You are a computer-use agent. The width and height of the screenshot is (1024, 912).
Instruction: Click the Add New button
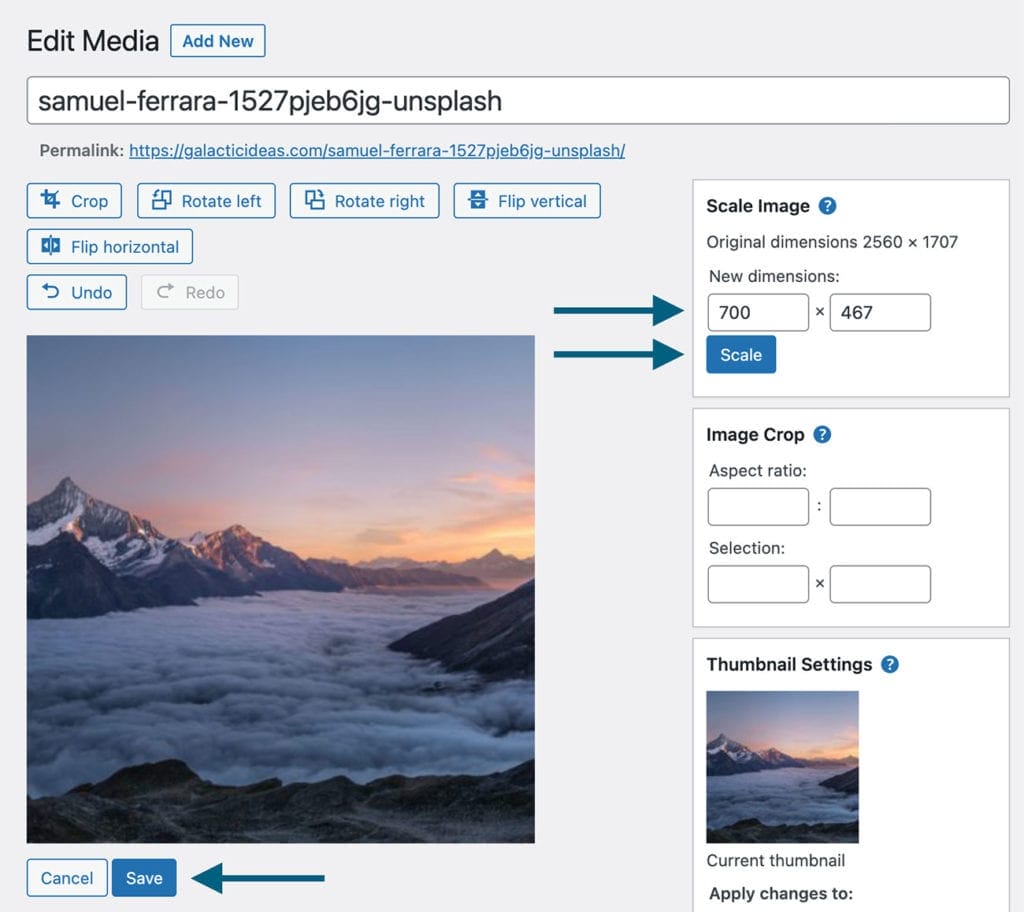click(218, 41)
